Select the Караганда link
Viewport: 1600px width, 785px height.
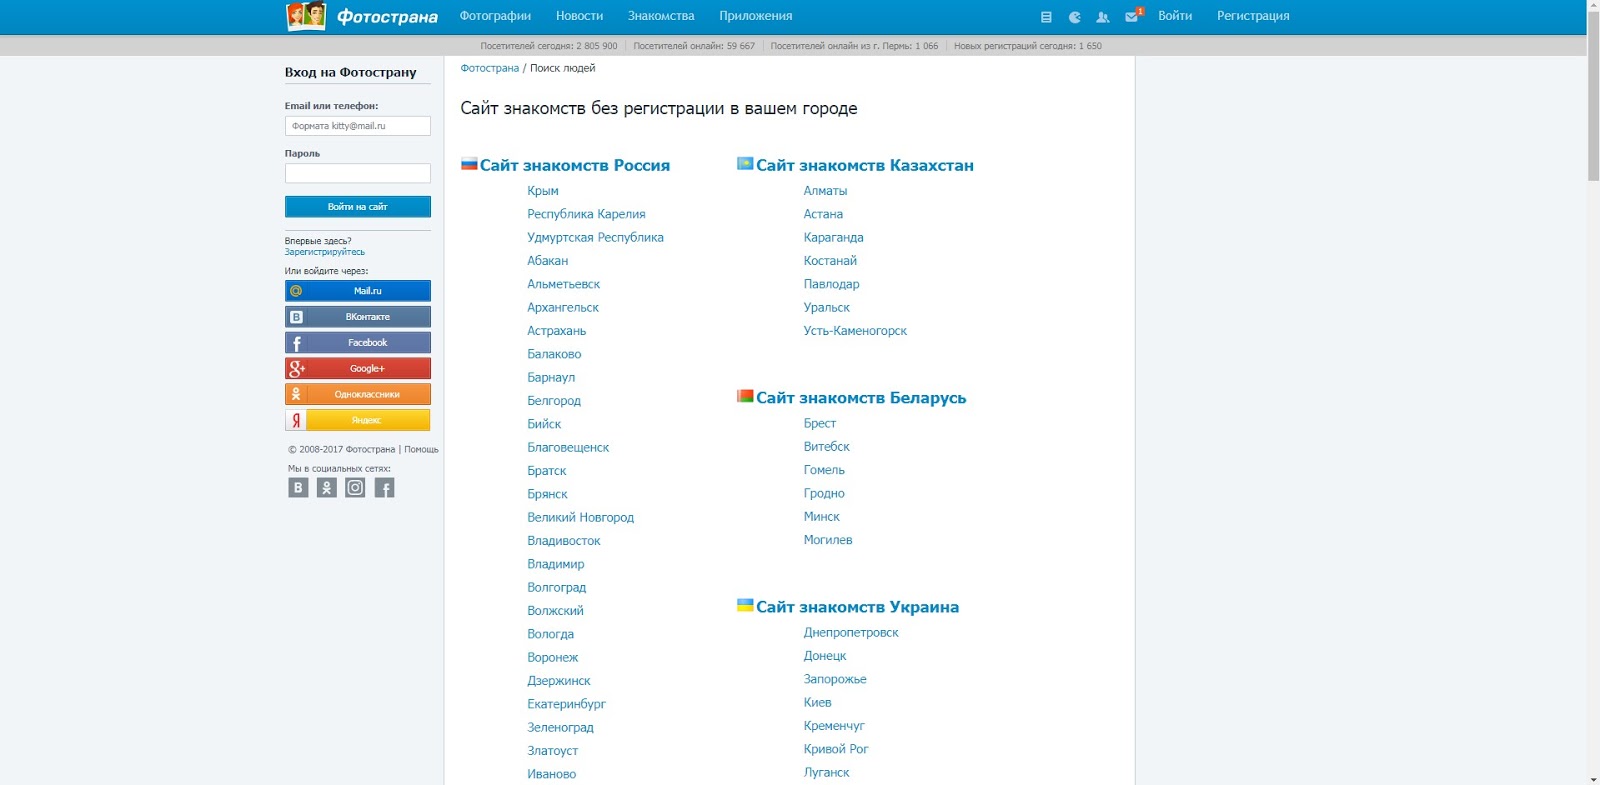tap(833, 237)
